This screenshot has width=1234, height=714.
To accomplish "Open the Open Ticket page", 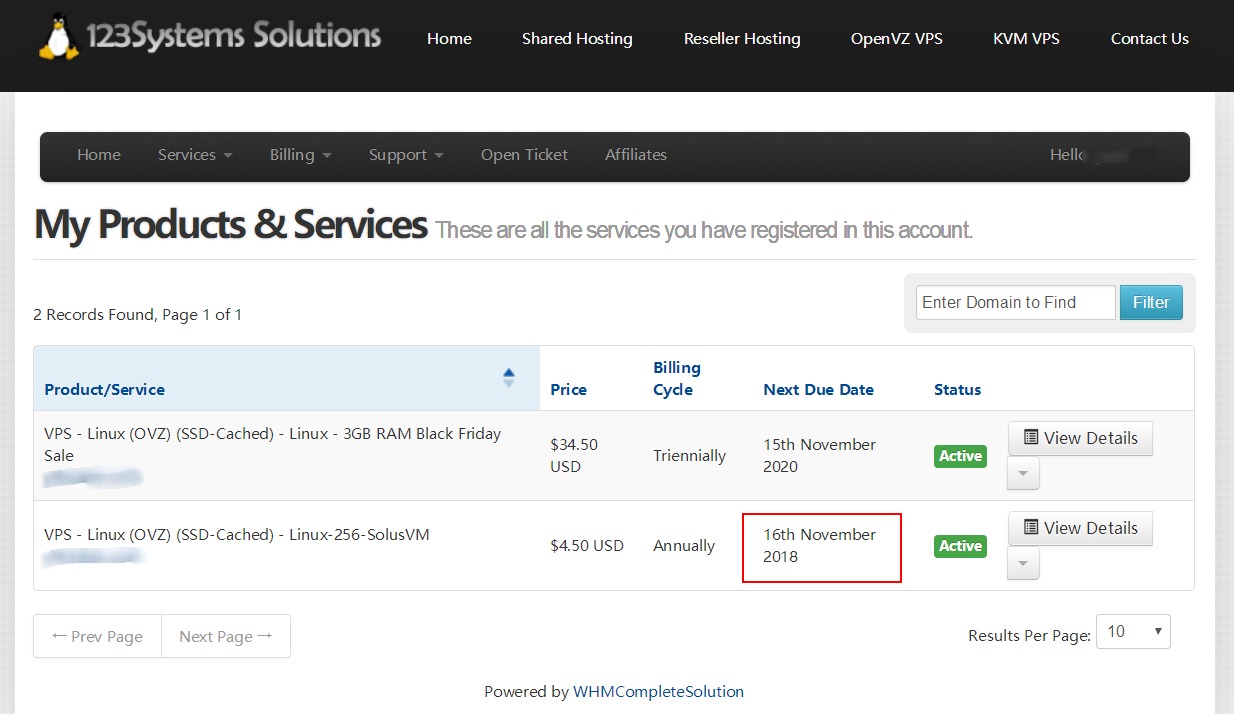I will (x=524, y=155).
